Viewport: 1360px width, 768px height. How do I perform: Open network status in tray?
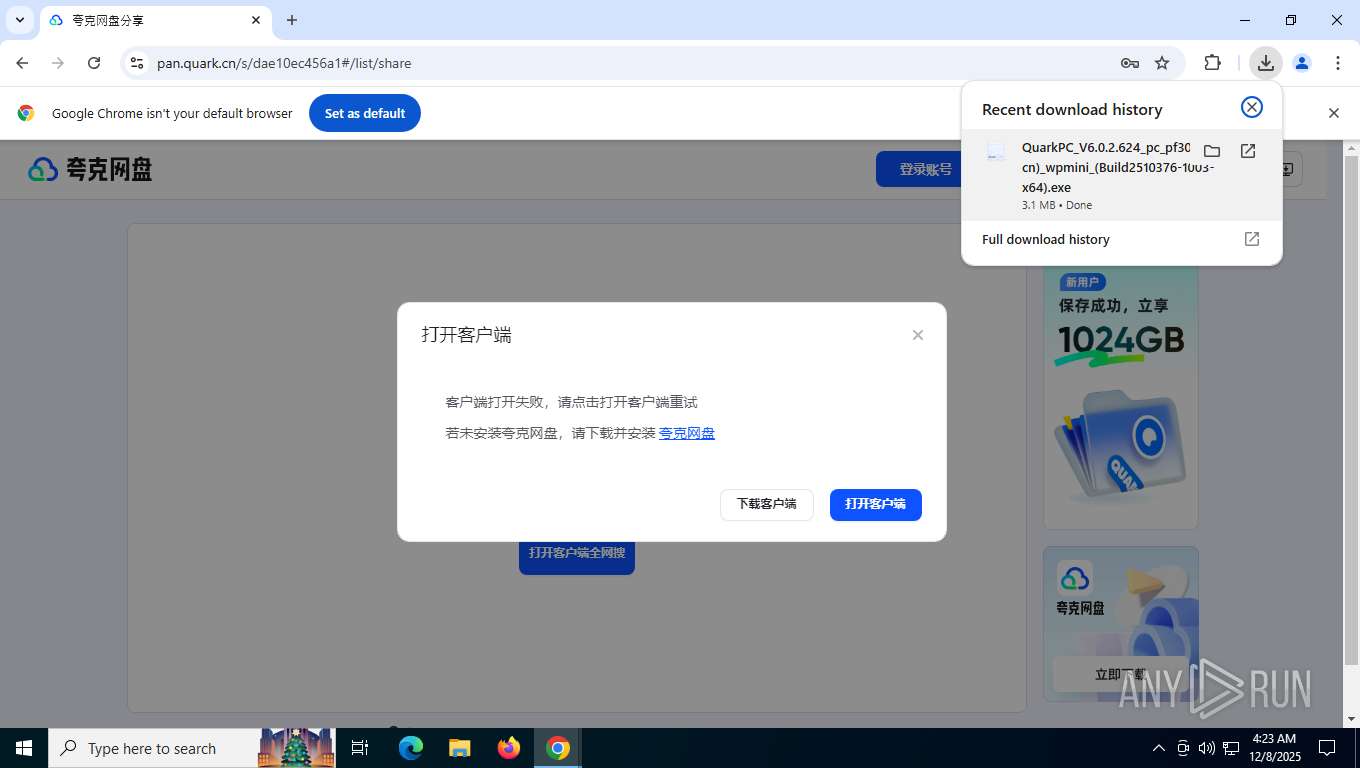click(1231, 748)
